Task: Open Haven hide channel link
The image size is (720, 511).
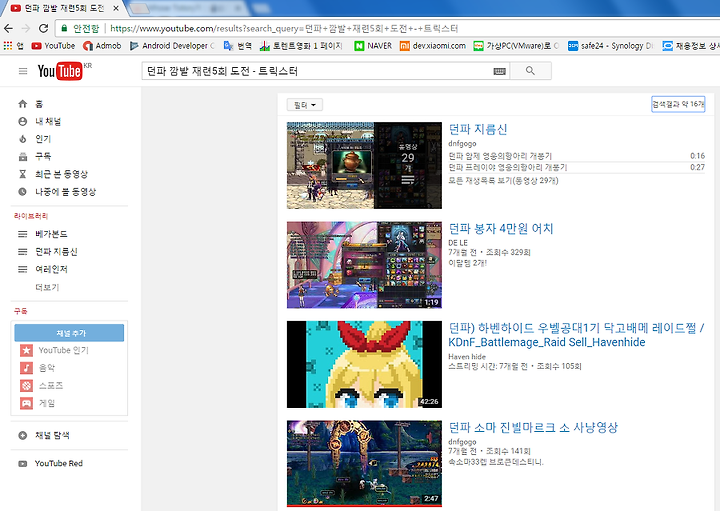Action: pyautogui.click(x=467, y=356)
